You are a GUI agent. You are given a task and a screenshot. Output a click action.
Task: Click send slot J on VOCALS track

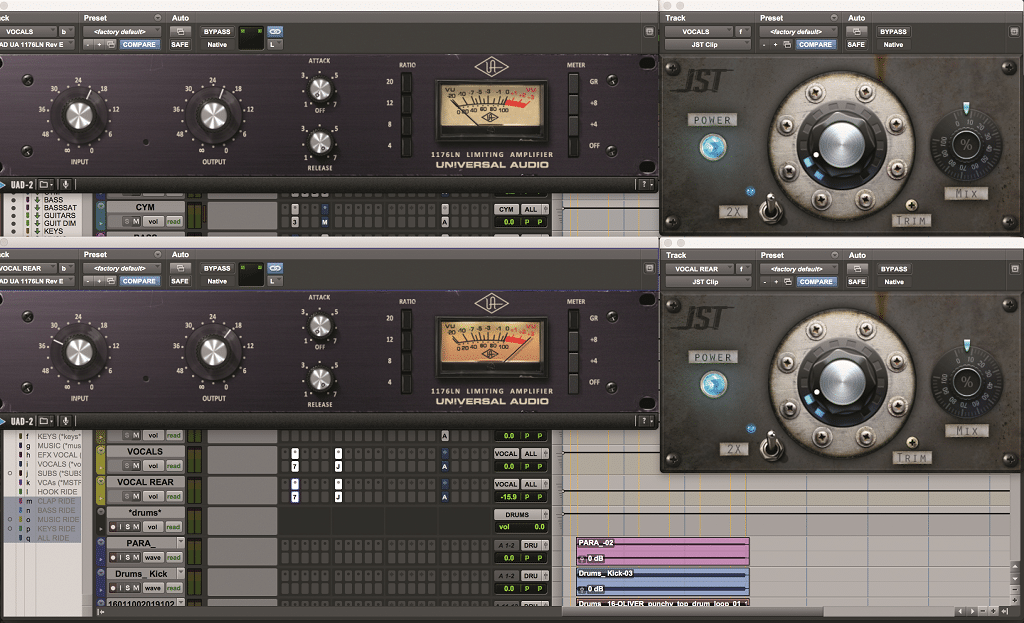pos(338,466)
